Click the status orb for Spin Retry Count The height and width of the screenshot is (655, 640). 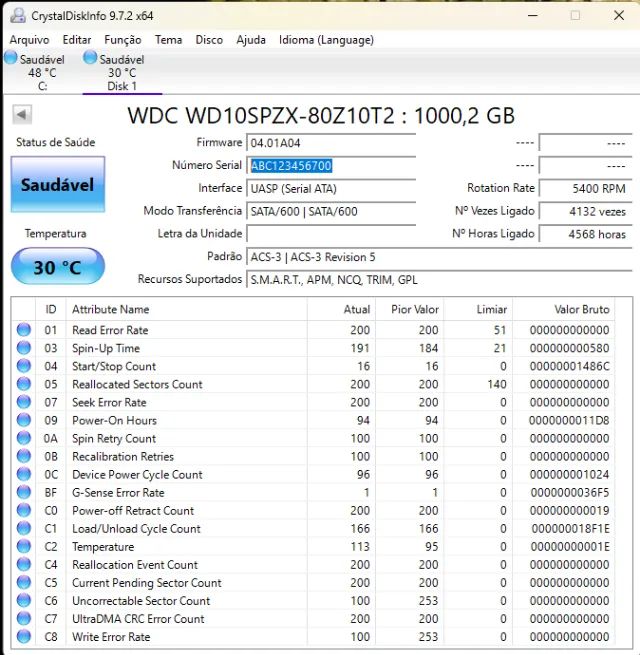coord(24,438)
